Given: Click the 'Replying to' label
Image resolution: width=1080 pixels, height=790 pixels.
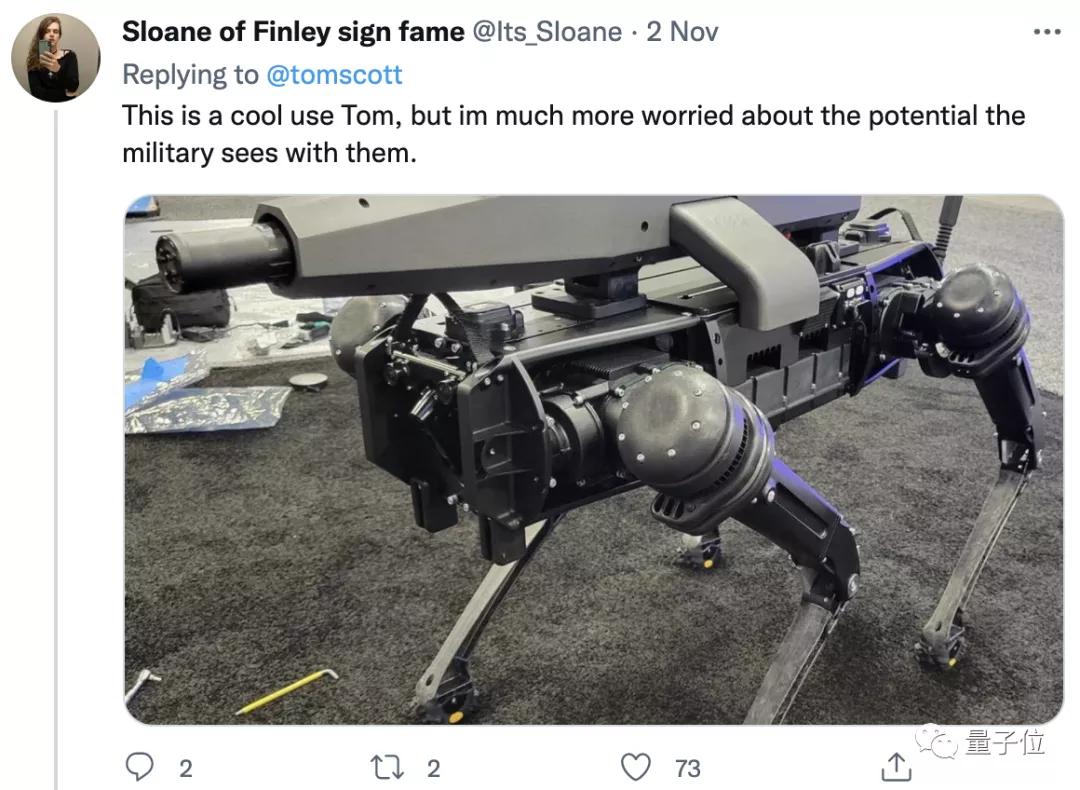Looking at the screenshot, I should pyautogui.click(x=190, y=74).
